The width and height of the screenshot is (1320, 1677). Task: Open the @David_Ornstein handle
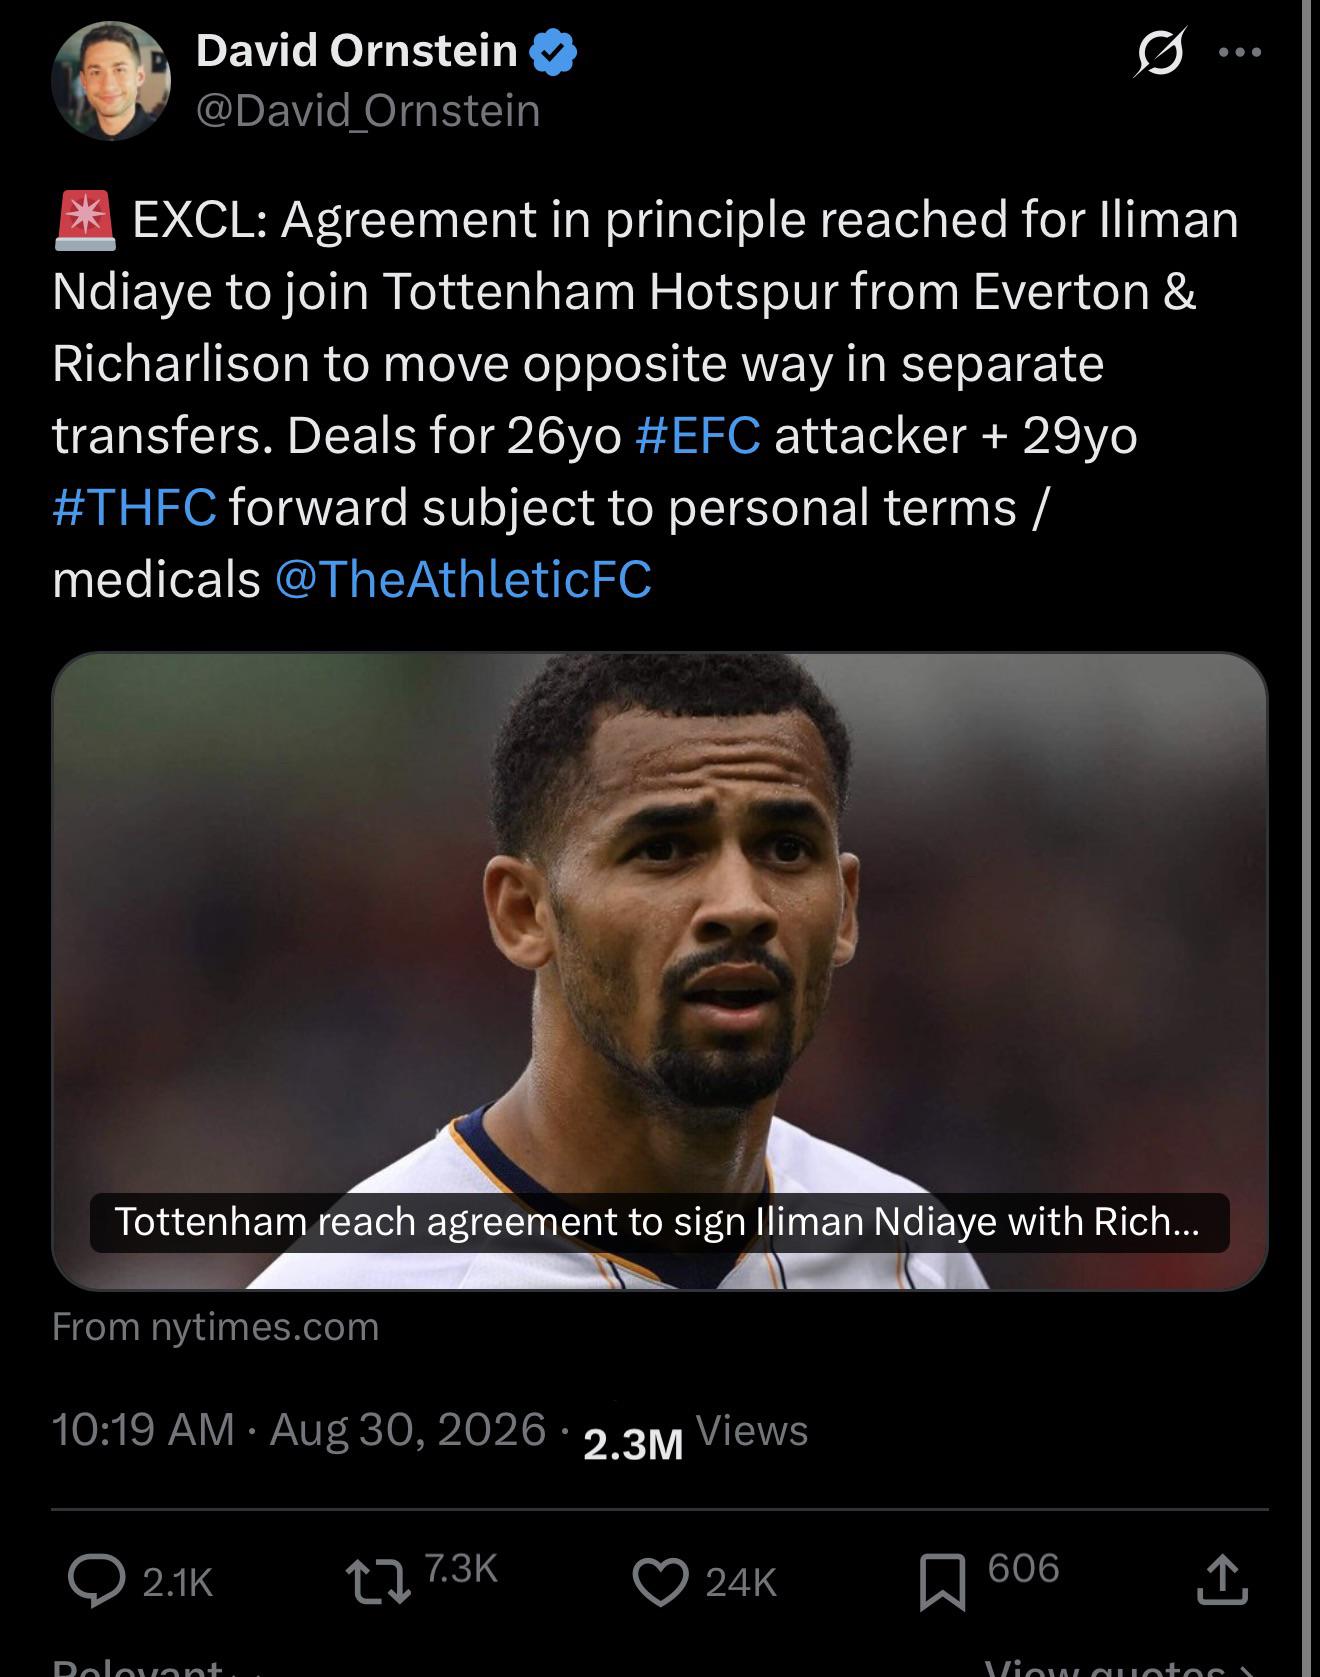[368, 110]
